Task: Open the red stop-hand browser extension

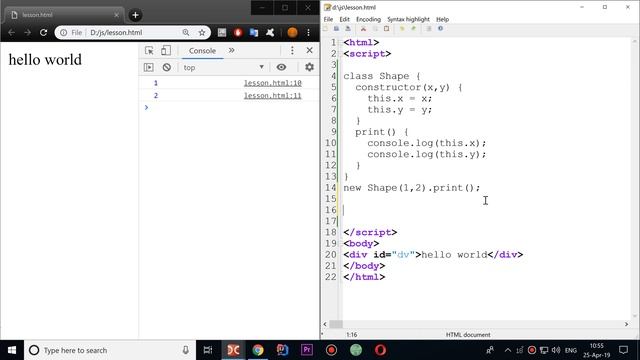Action: click(x=238, y=32)
